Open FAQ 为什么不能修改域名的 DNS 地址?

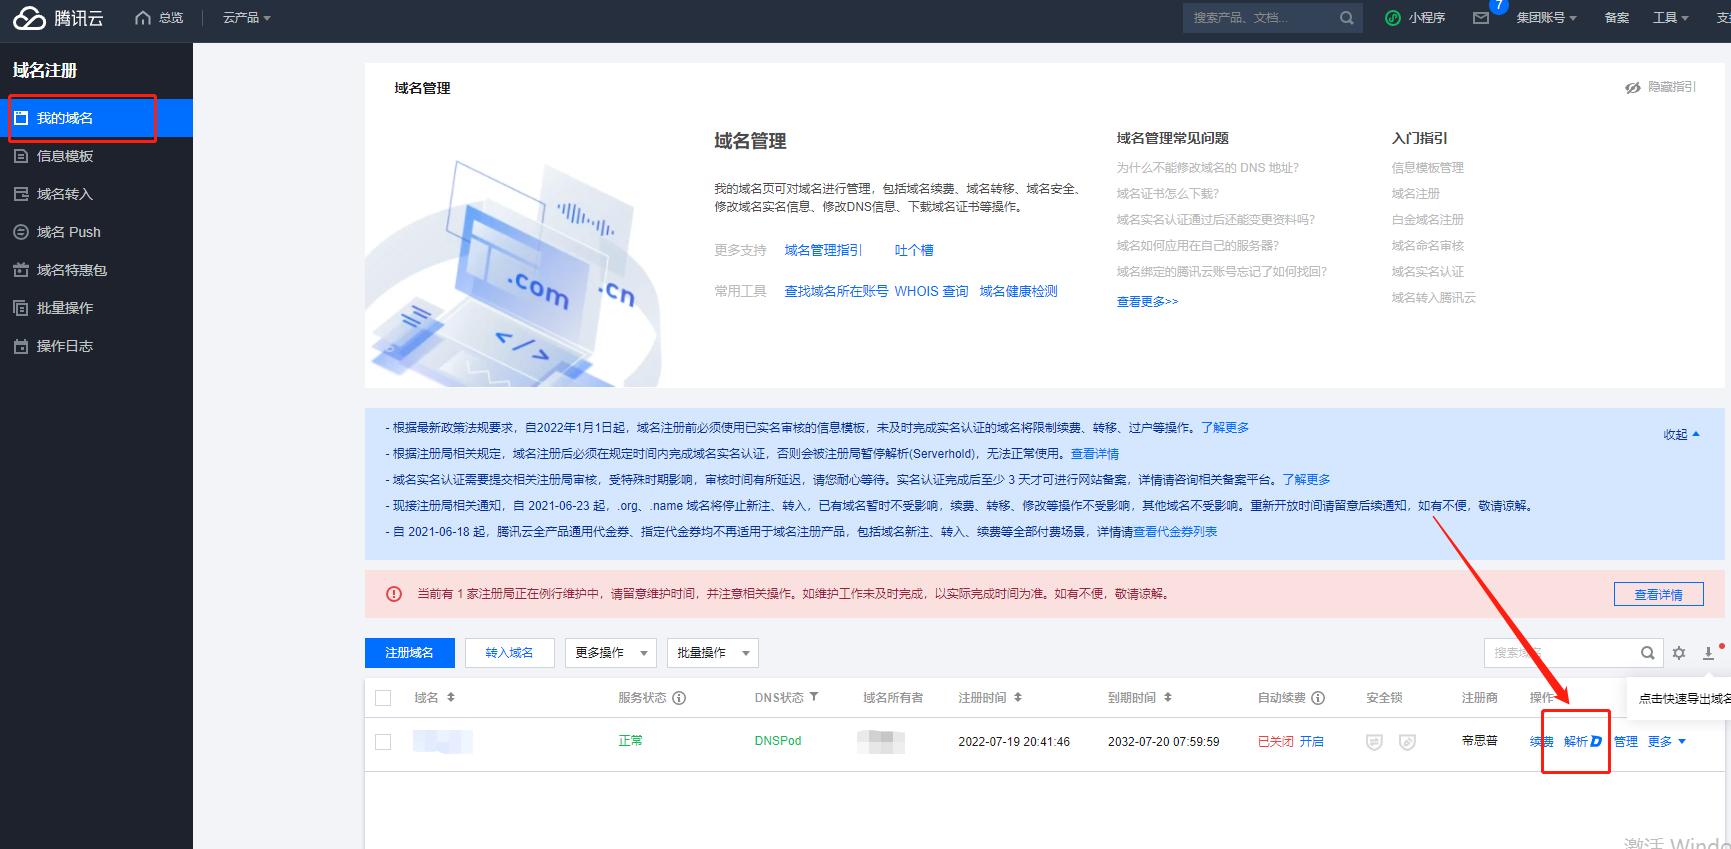click(x=1207, y=168)
